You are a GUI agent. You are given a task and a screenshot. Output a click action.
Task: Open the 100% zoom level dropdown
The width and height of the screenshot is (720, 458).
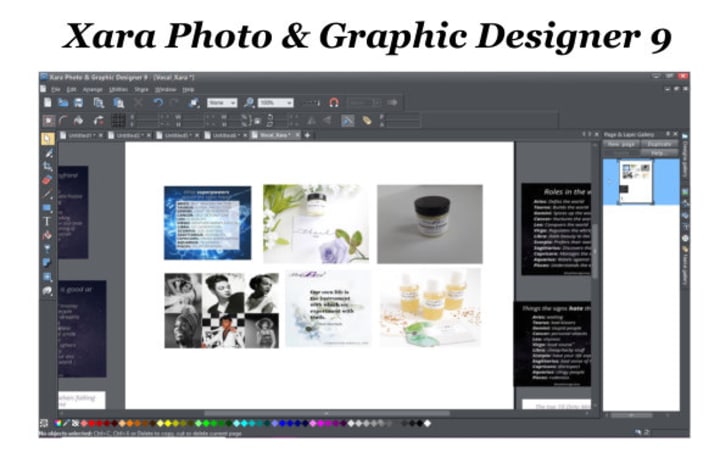pos(276,103)
